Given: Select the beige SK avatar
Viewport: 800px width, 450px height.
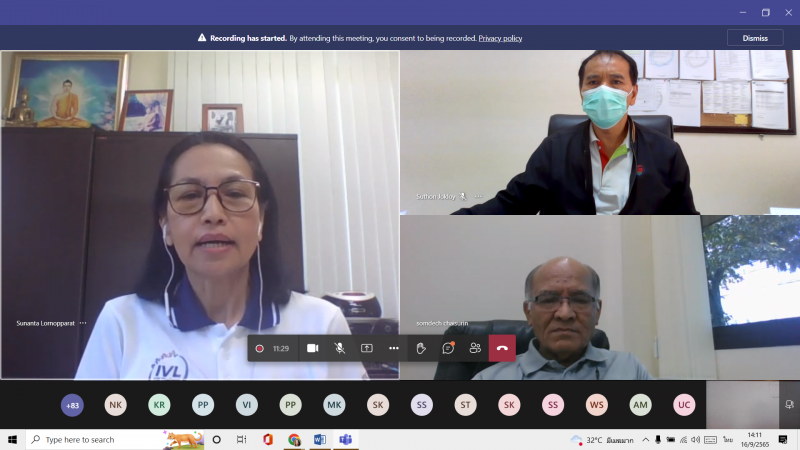Looking at the screenshot, I should pos(378,405).
